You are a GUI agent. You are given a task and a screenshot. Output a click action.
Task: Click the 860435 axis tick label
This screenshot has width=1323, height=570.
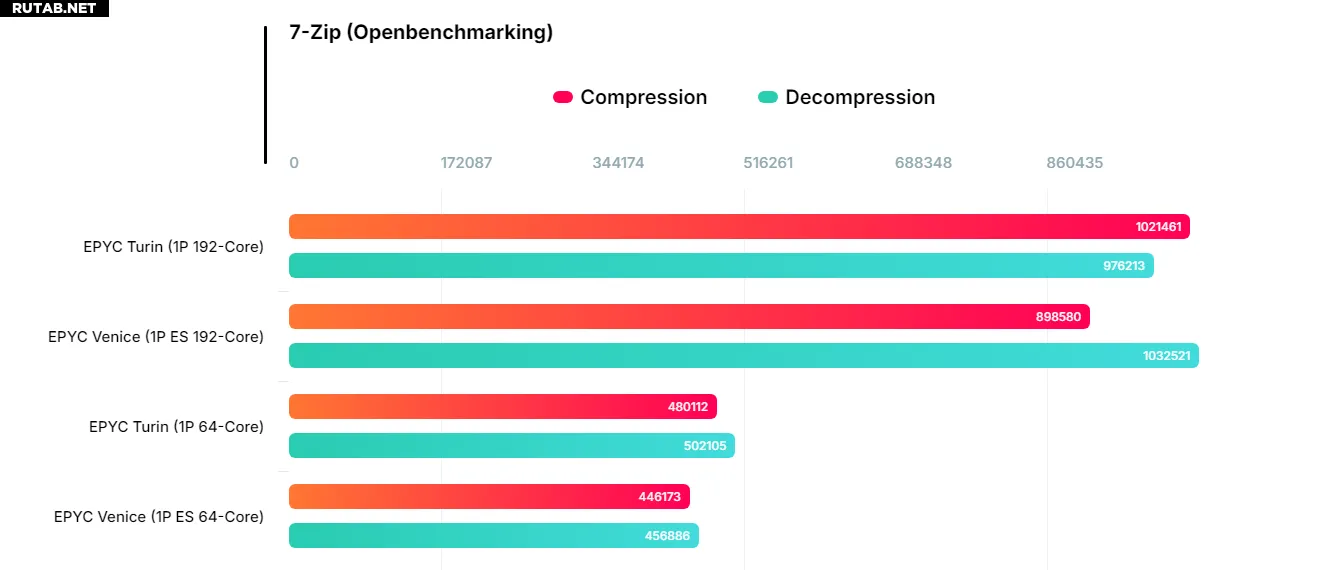point(1074,162)
